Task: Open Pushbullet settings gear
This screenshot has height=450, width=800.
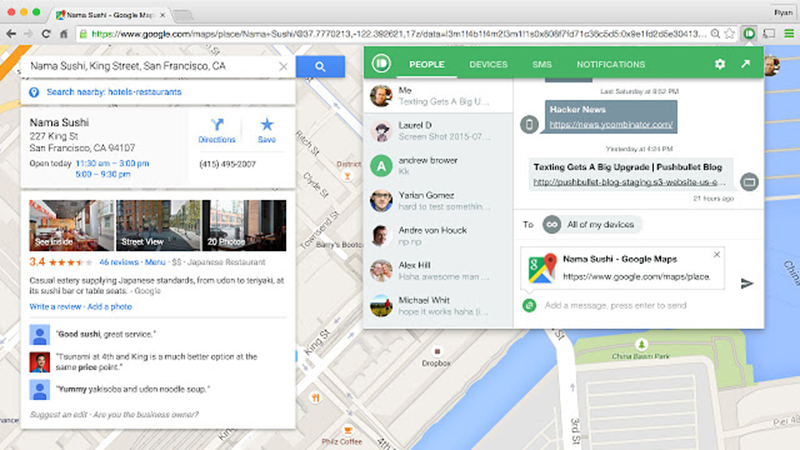Action: [719, 64]
